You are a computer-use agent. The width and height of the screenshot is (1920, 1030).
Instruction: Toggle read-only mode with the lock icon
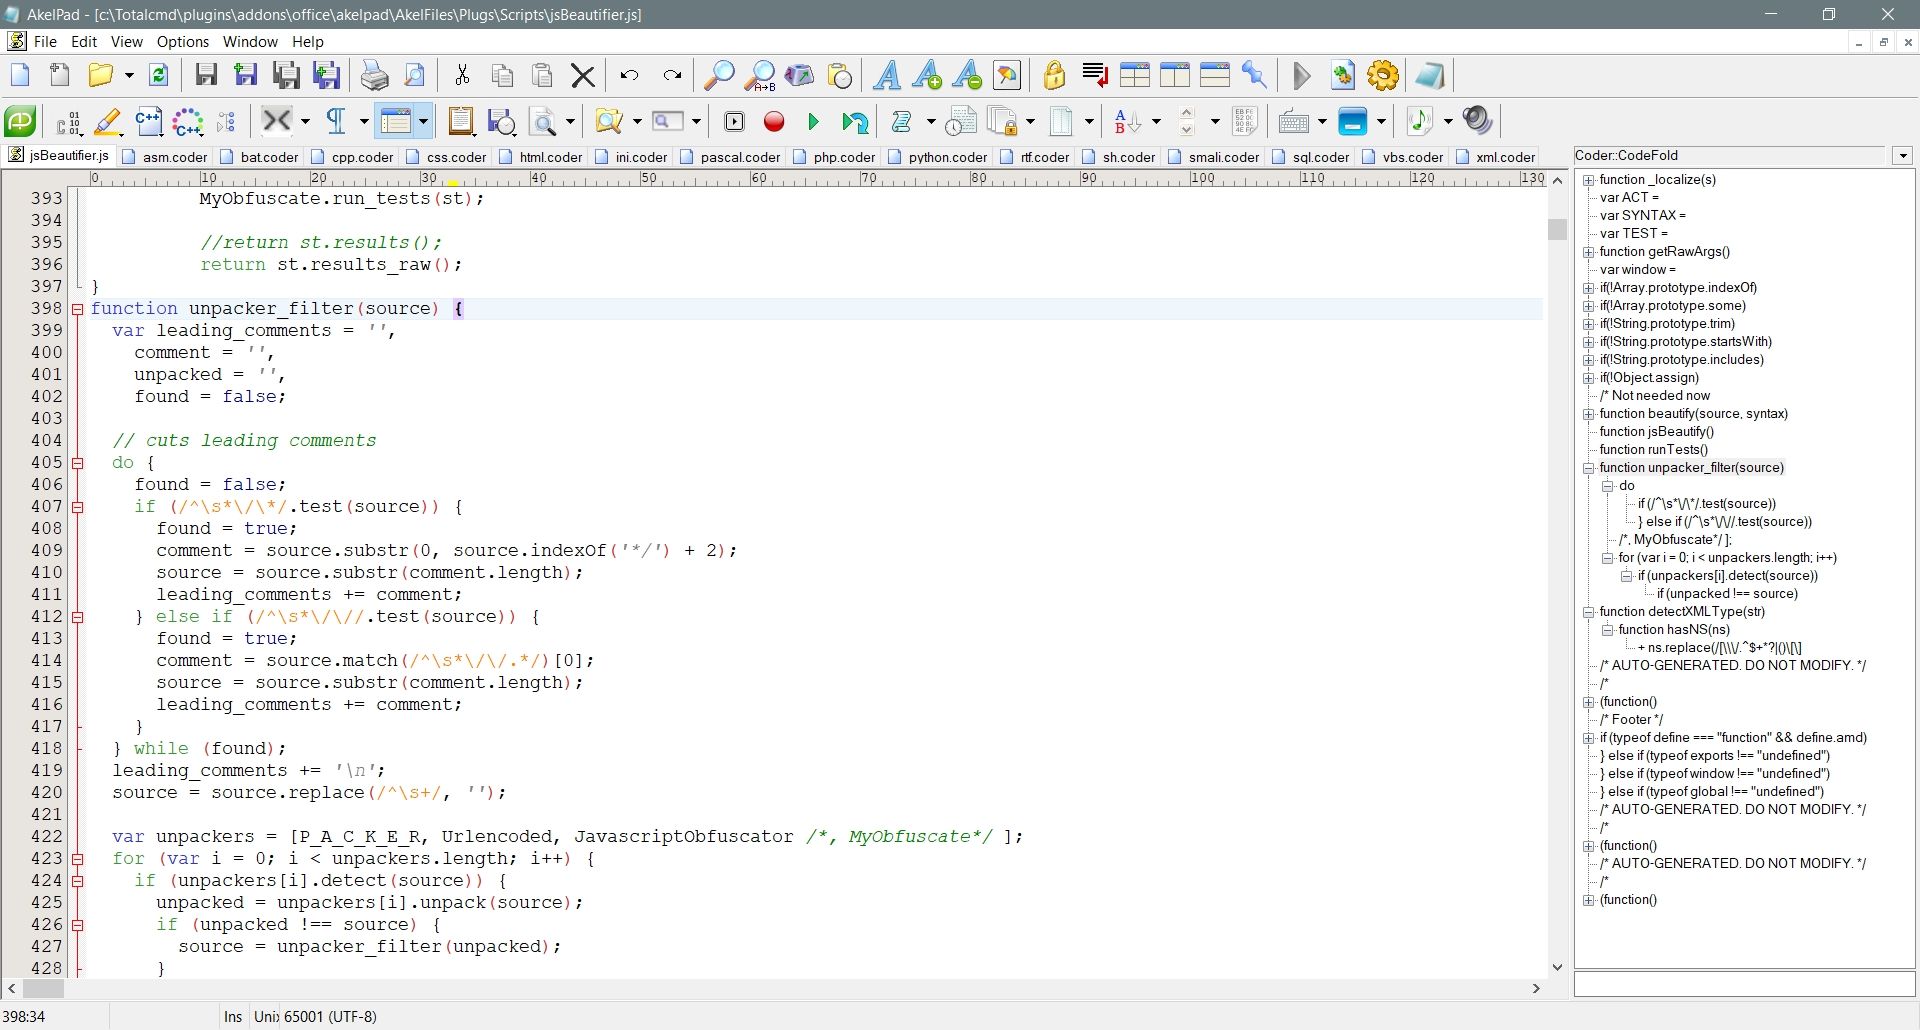pyautogui.click(x=1053, y=75)
